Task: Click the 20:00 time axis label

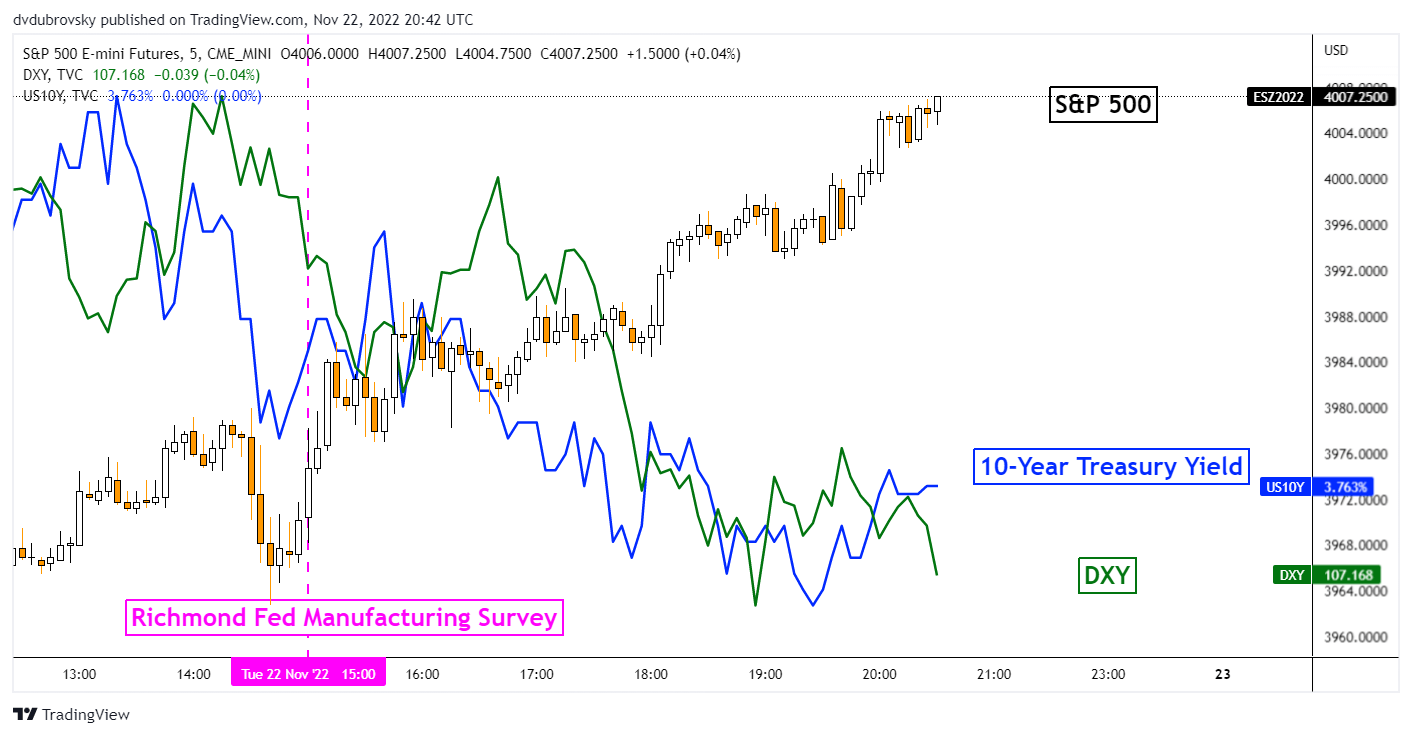Action: (879, 674)
